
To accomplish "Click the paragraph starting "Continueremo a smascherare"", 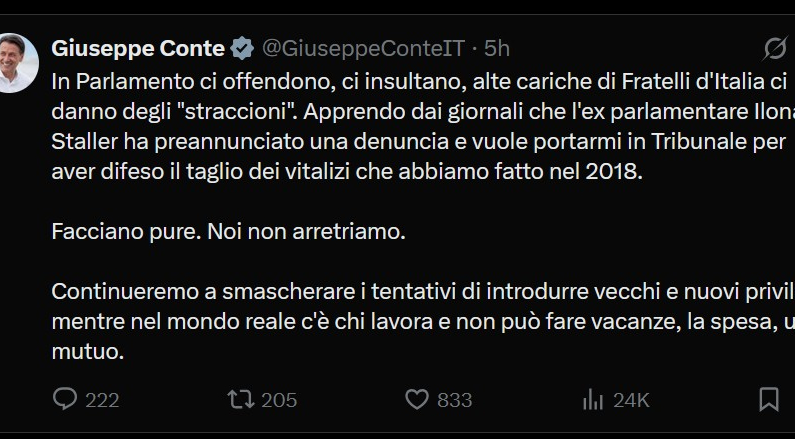I will point(400,322).
